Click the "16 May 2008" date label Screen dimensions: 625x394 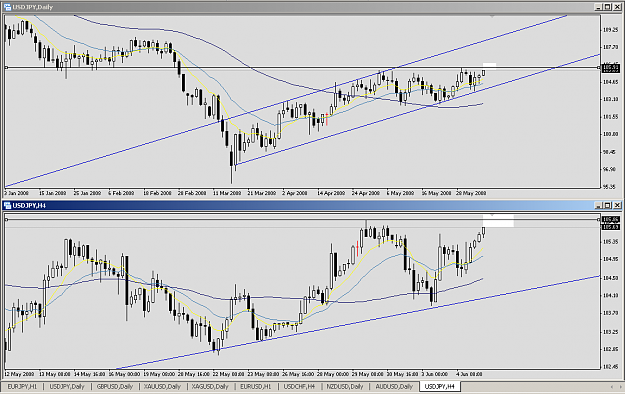436,193
